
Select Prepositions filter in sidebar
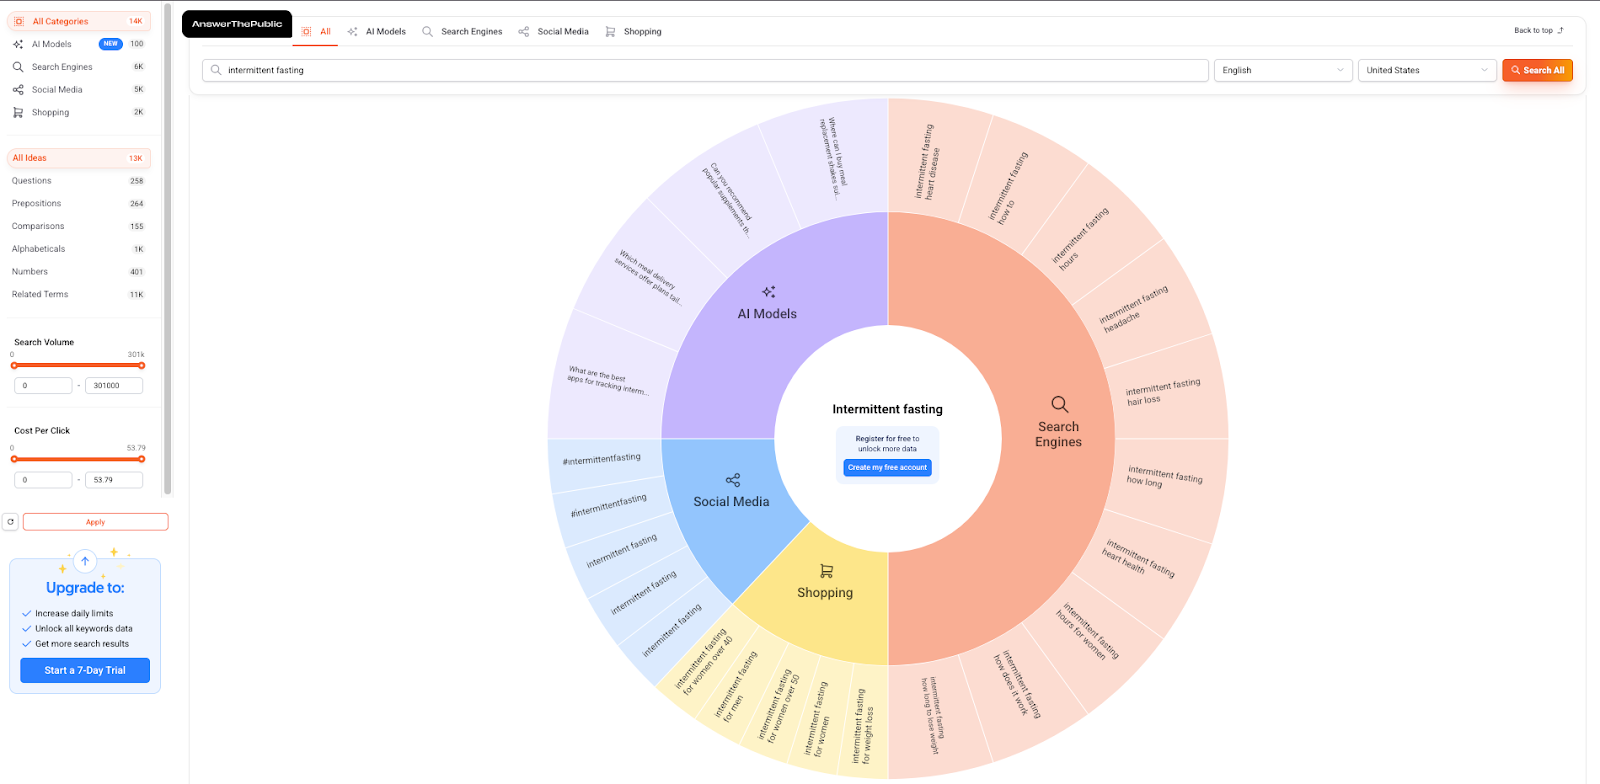coord(79,204)
